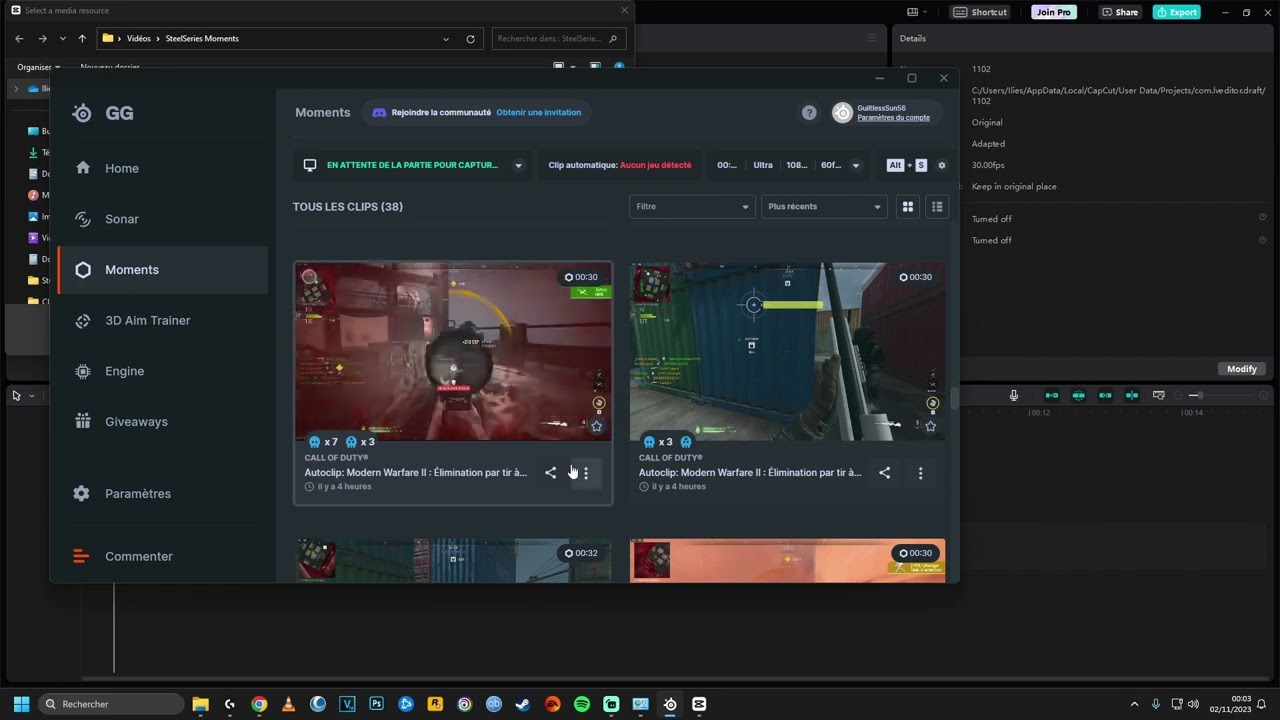This screenshot has width=1280, height=720.
Task: Open more options for the second clip
Action: click(920, 473)
